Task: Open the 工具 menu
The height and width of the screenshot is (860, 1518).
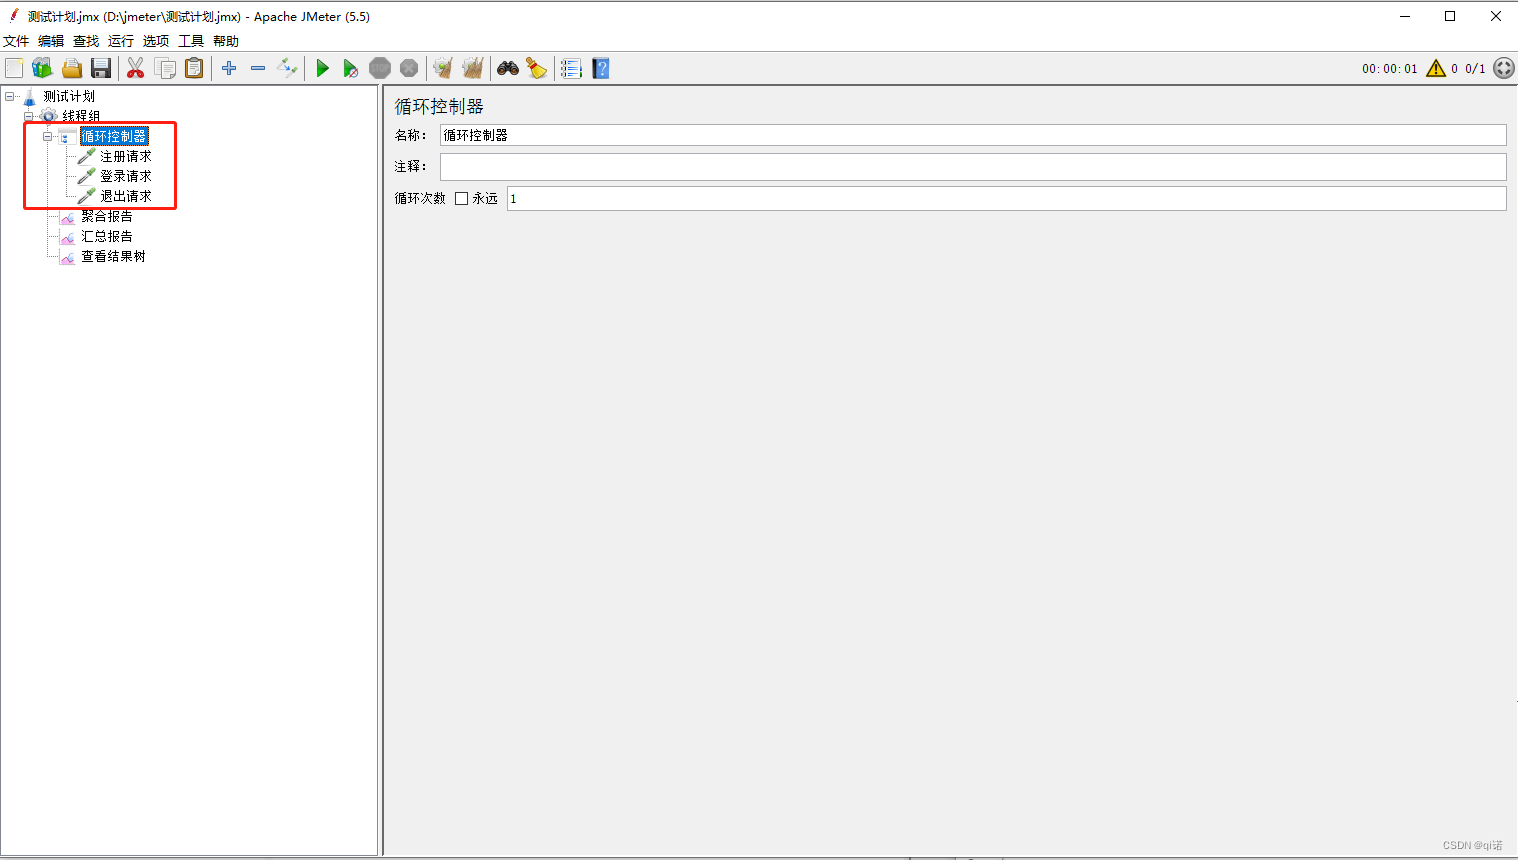Action: coord(191,41)
